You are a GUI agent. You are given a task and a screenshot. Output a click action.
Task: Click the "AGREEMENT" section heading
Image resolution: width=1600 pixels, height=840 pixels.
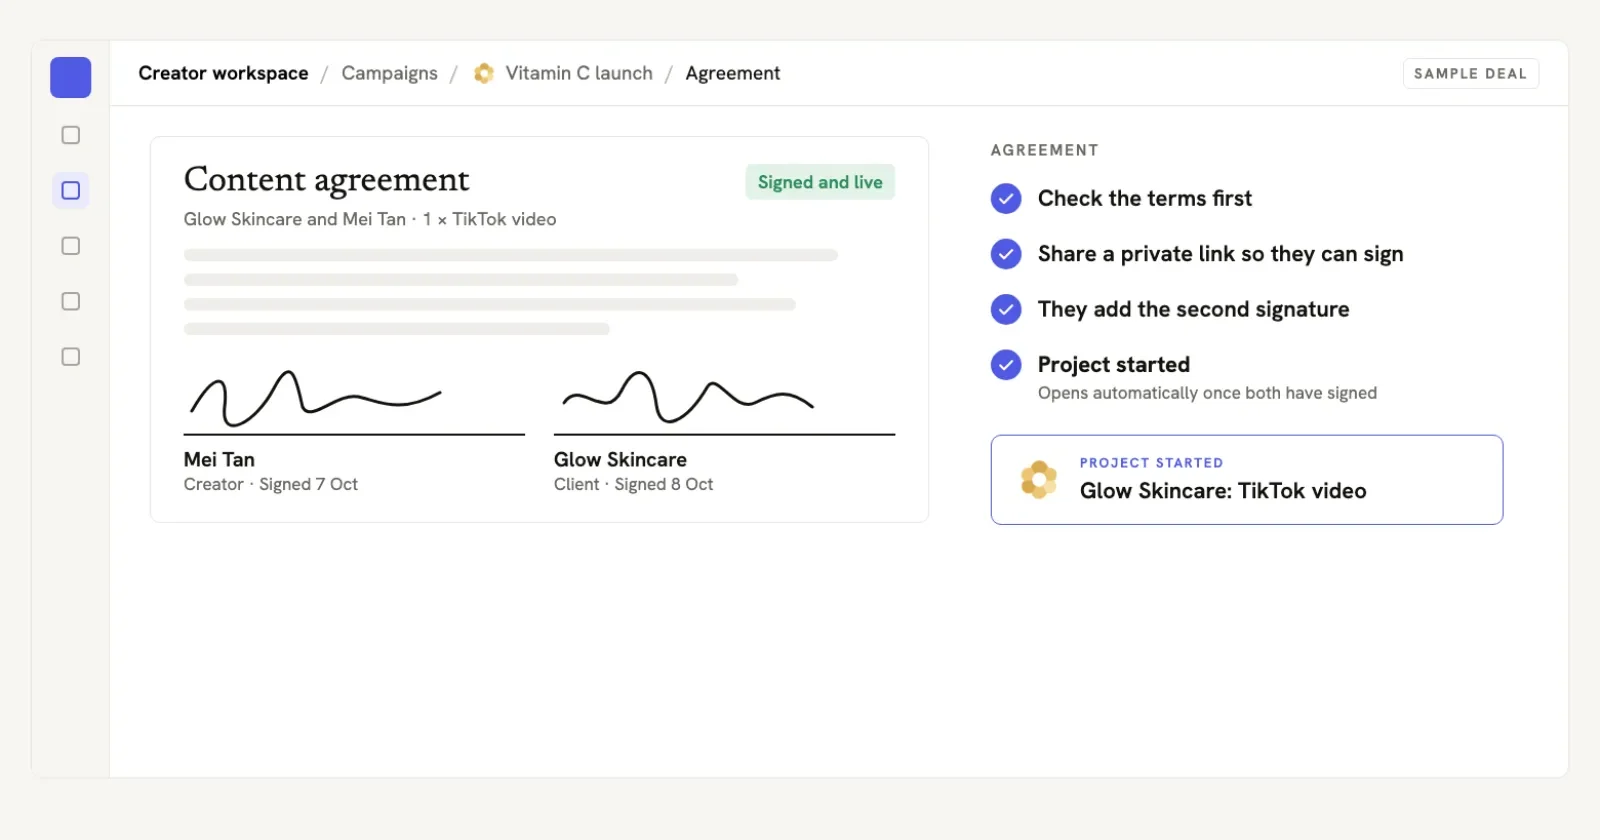coord(1045,150)
